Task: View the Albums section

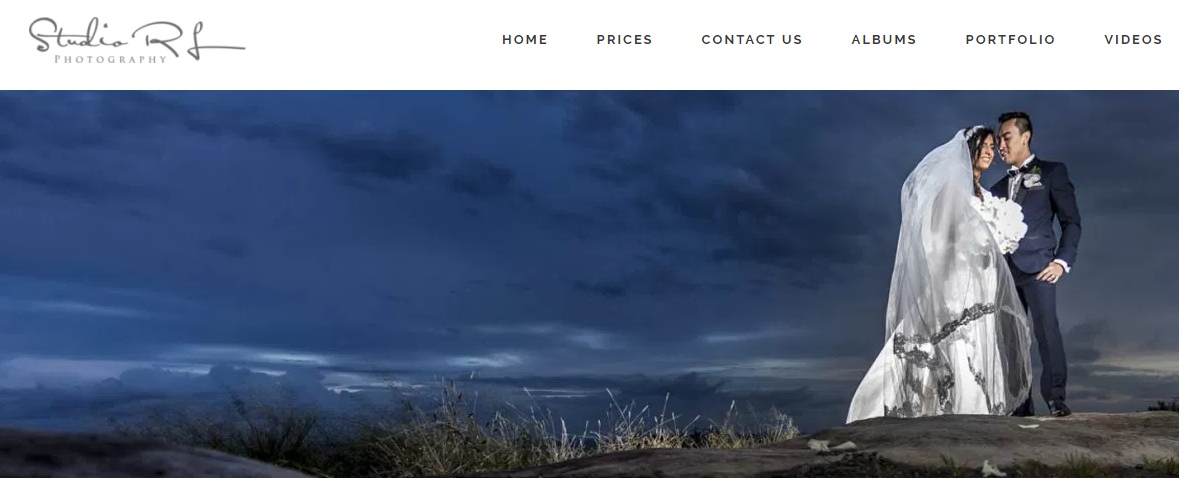Action: (x=883, y=40)
